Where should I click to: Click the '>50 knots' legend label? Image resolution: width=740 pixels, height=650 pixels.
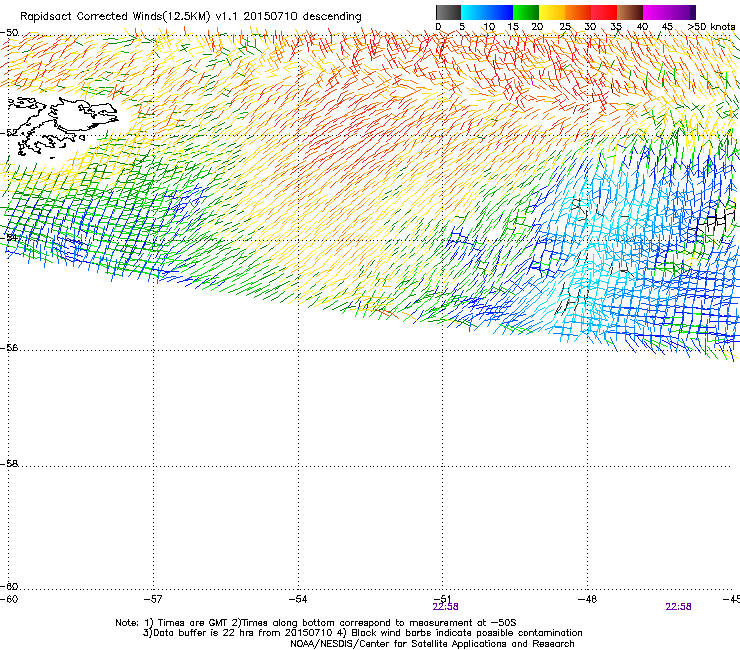(x=711, y=27)
